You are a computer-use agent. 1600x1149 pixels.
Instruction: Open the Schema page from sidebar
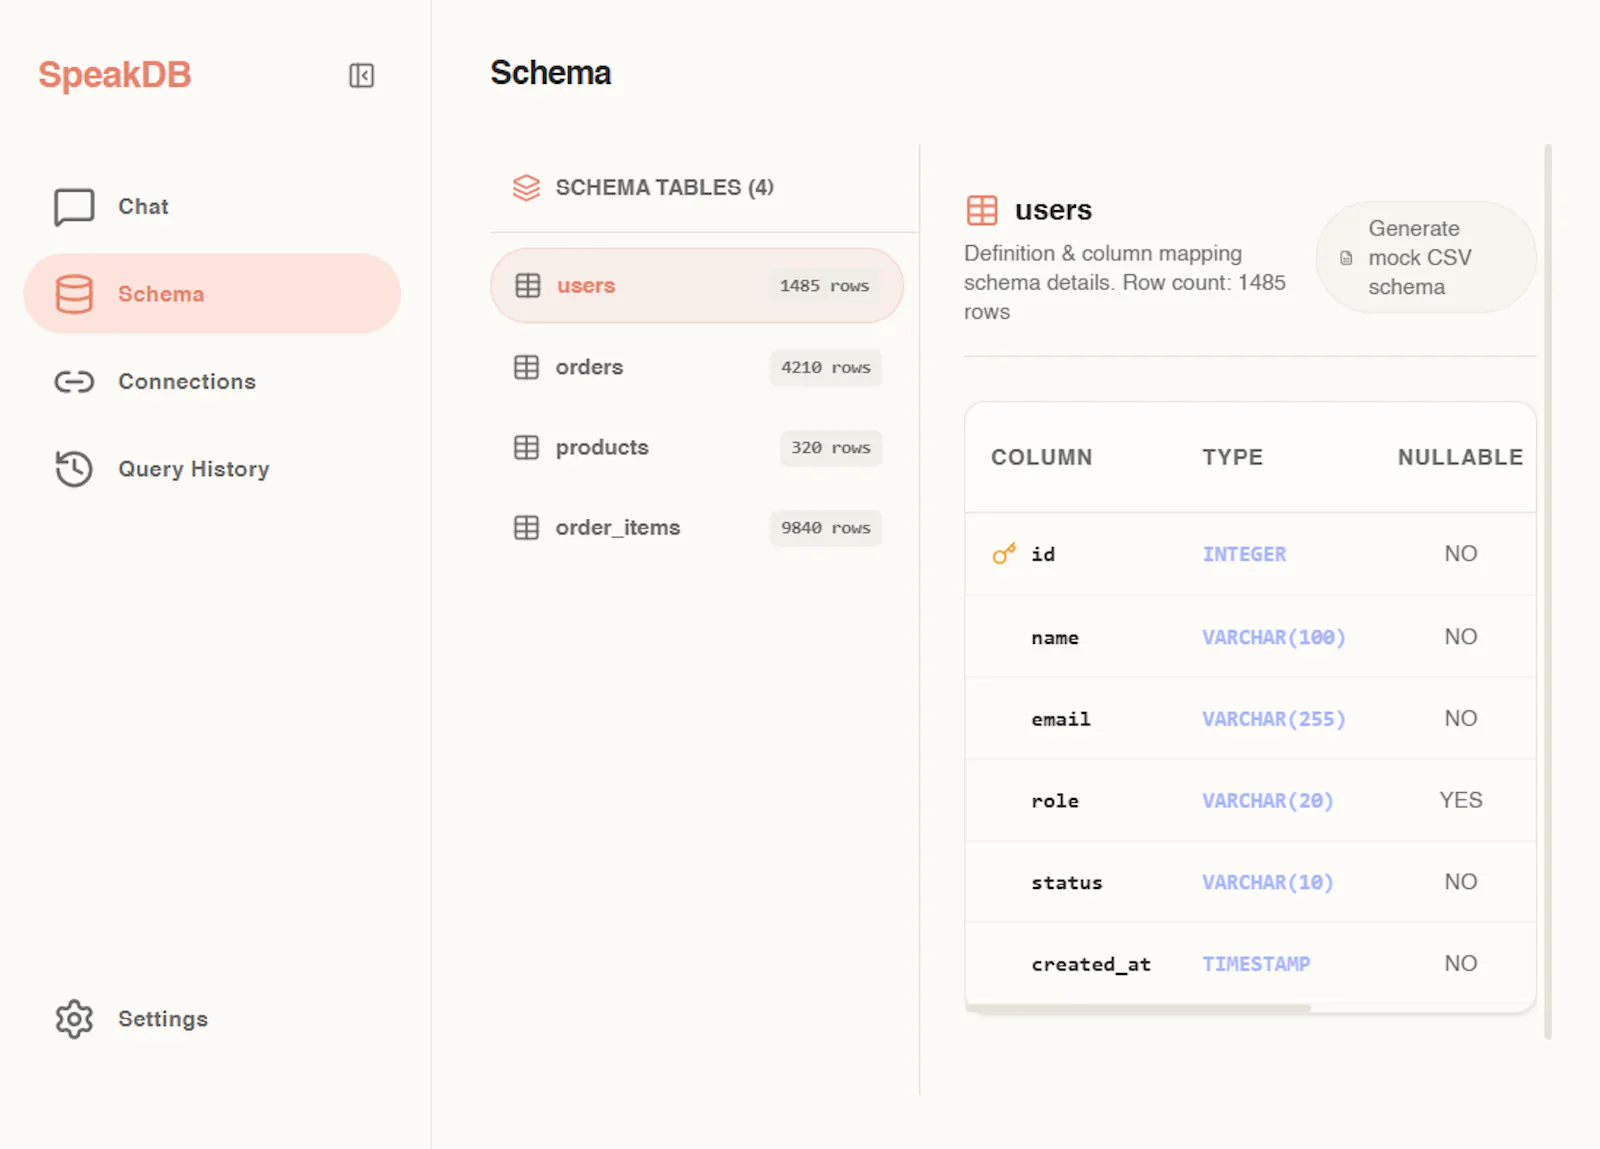coord(212,294)
